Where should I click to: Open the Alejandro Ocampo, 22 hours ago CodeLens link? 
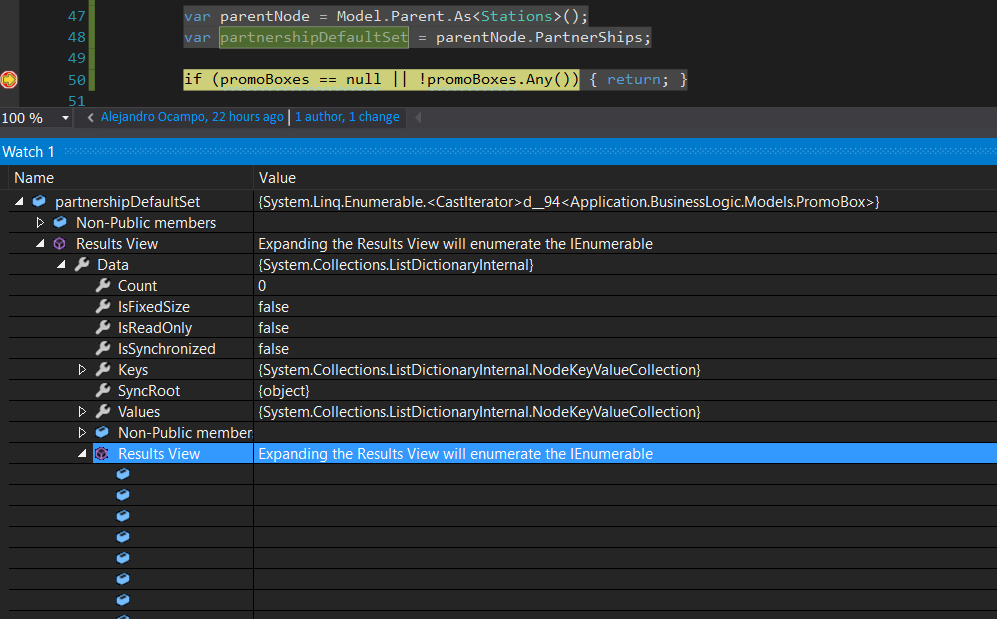coord(192,117)
